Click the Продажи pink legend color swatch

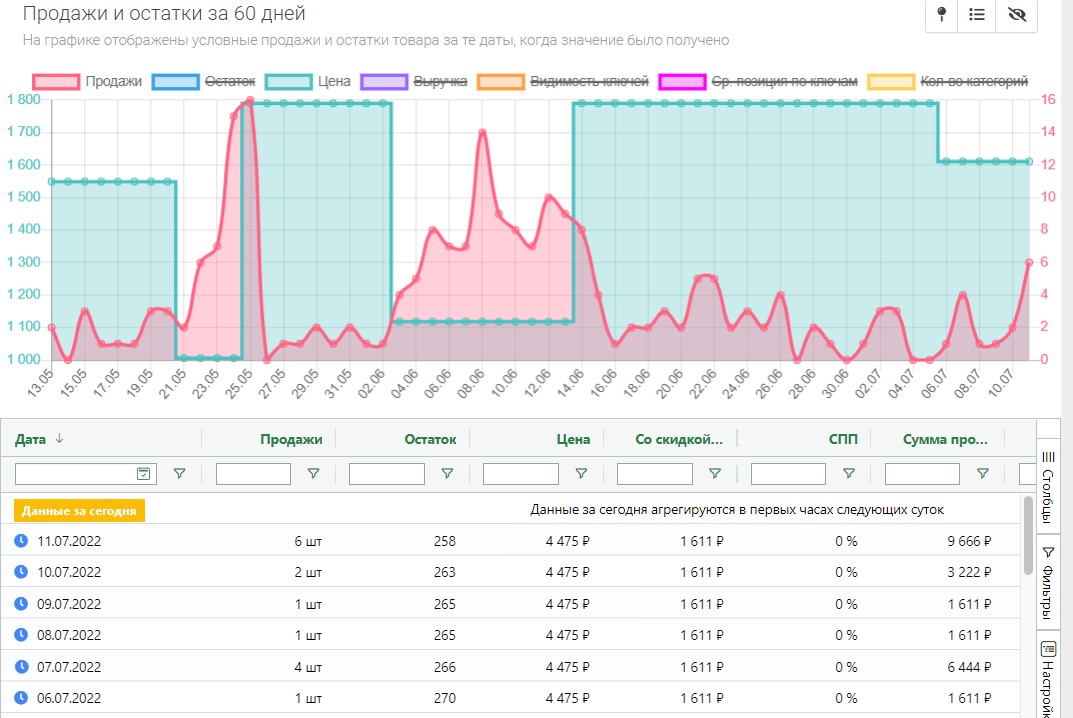pyautogui.click(x=56, y=81)
